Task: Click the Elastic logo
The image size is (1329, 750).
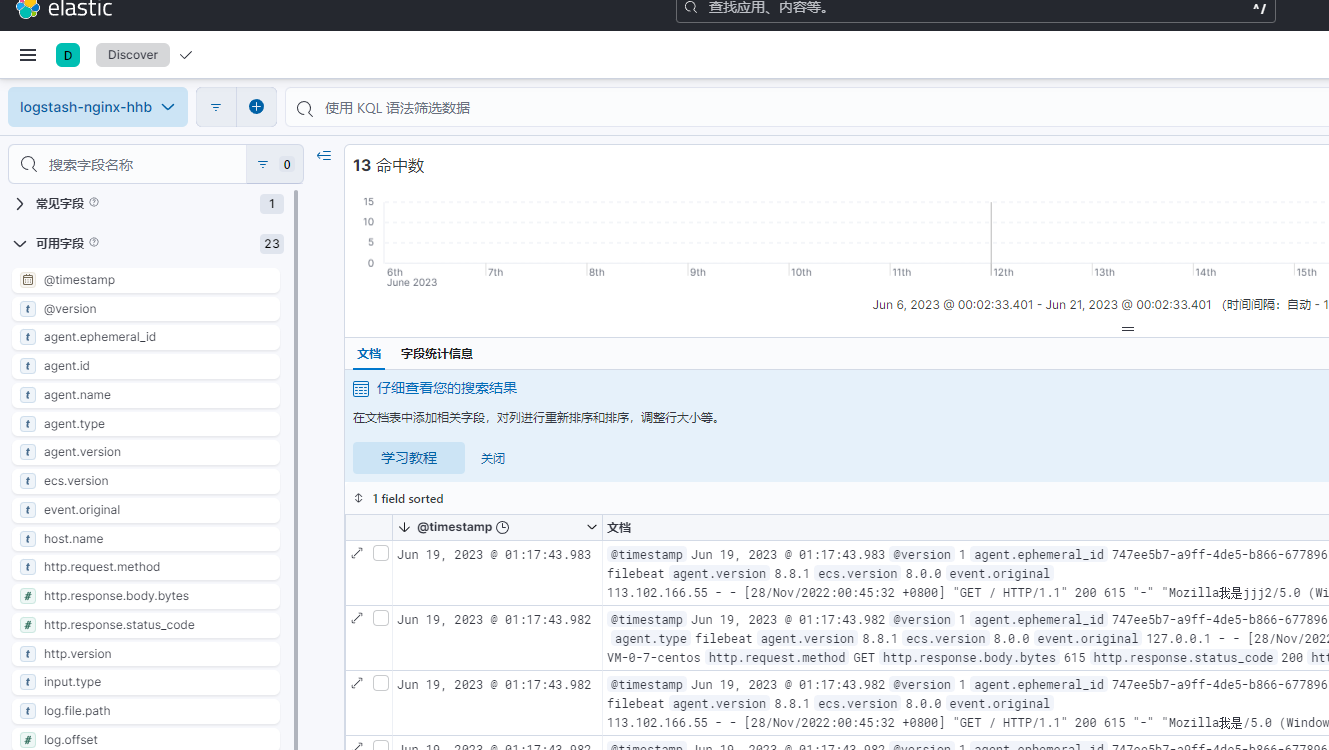Action: point(64,9)
